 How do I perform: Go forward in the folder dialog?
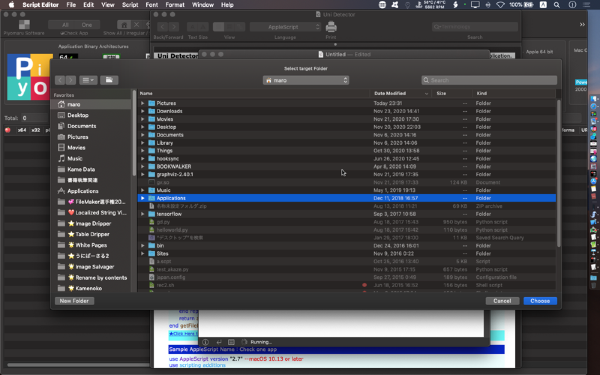(x=71, y=80)
